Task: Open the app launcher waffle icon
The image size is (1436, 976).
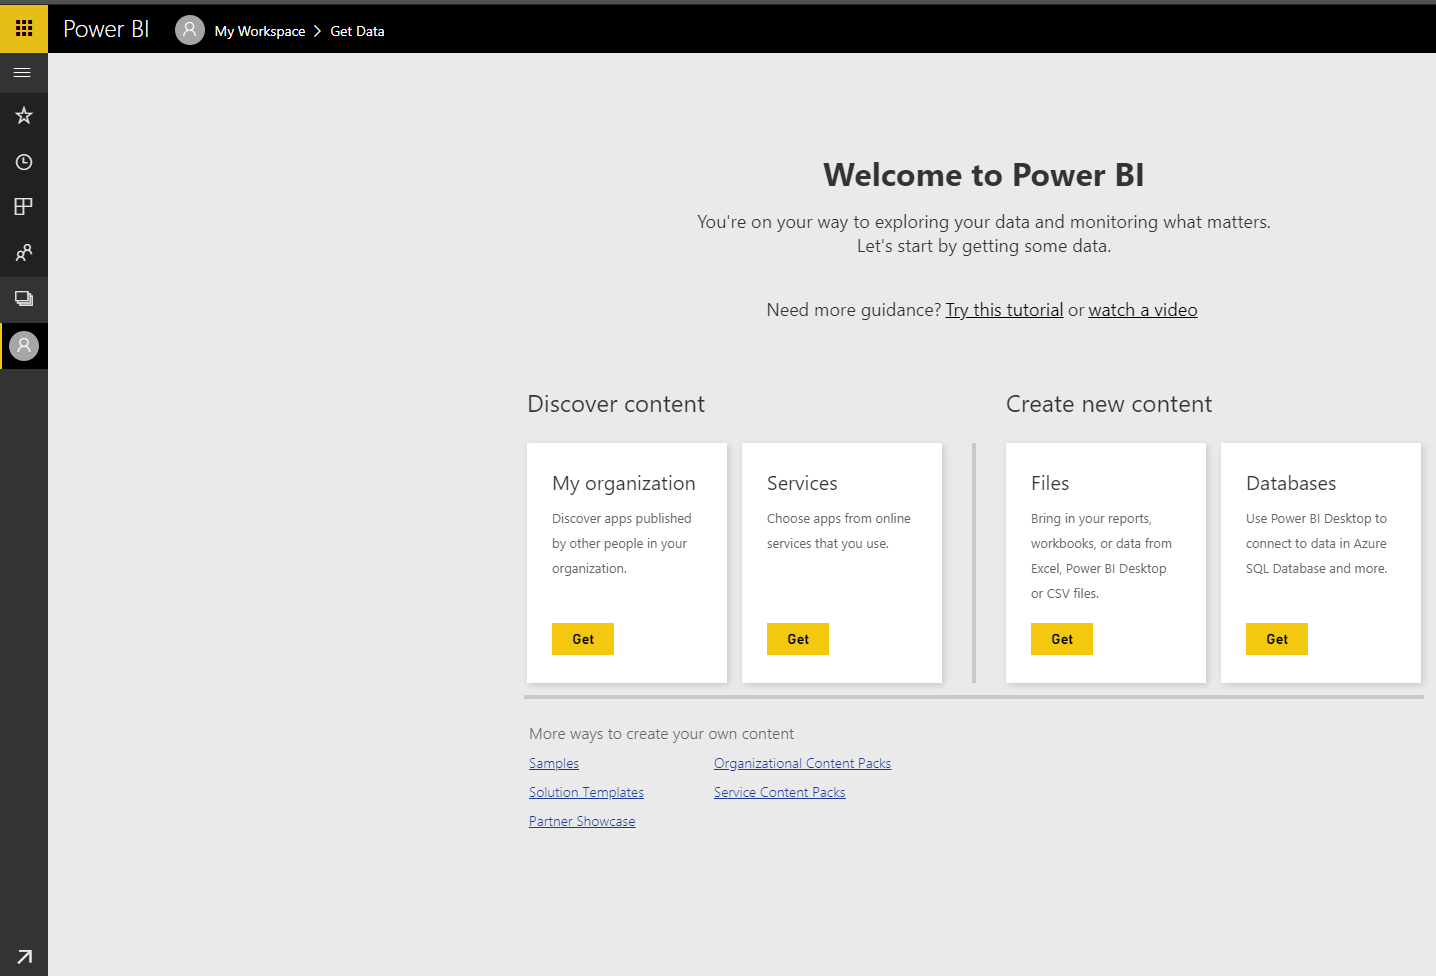Action: tap(24, 28)
